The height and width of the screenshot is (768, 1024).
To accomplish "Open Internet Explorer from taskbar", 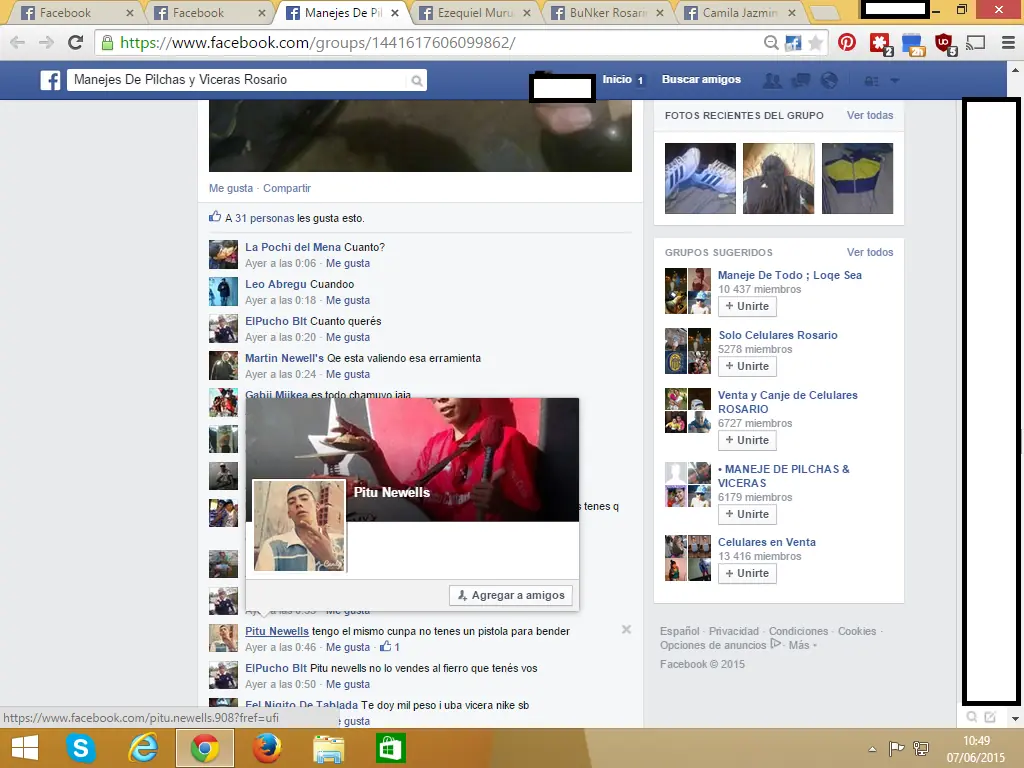I will [x=143, y=748].
